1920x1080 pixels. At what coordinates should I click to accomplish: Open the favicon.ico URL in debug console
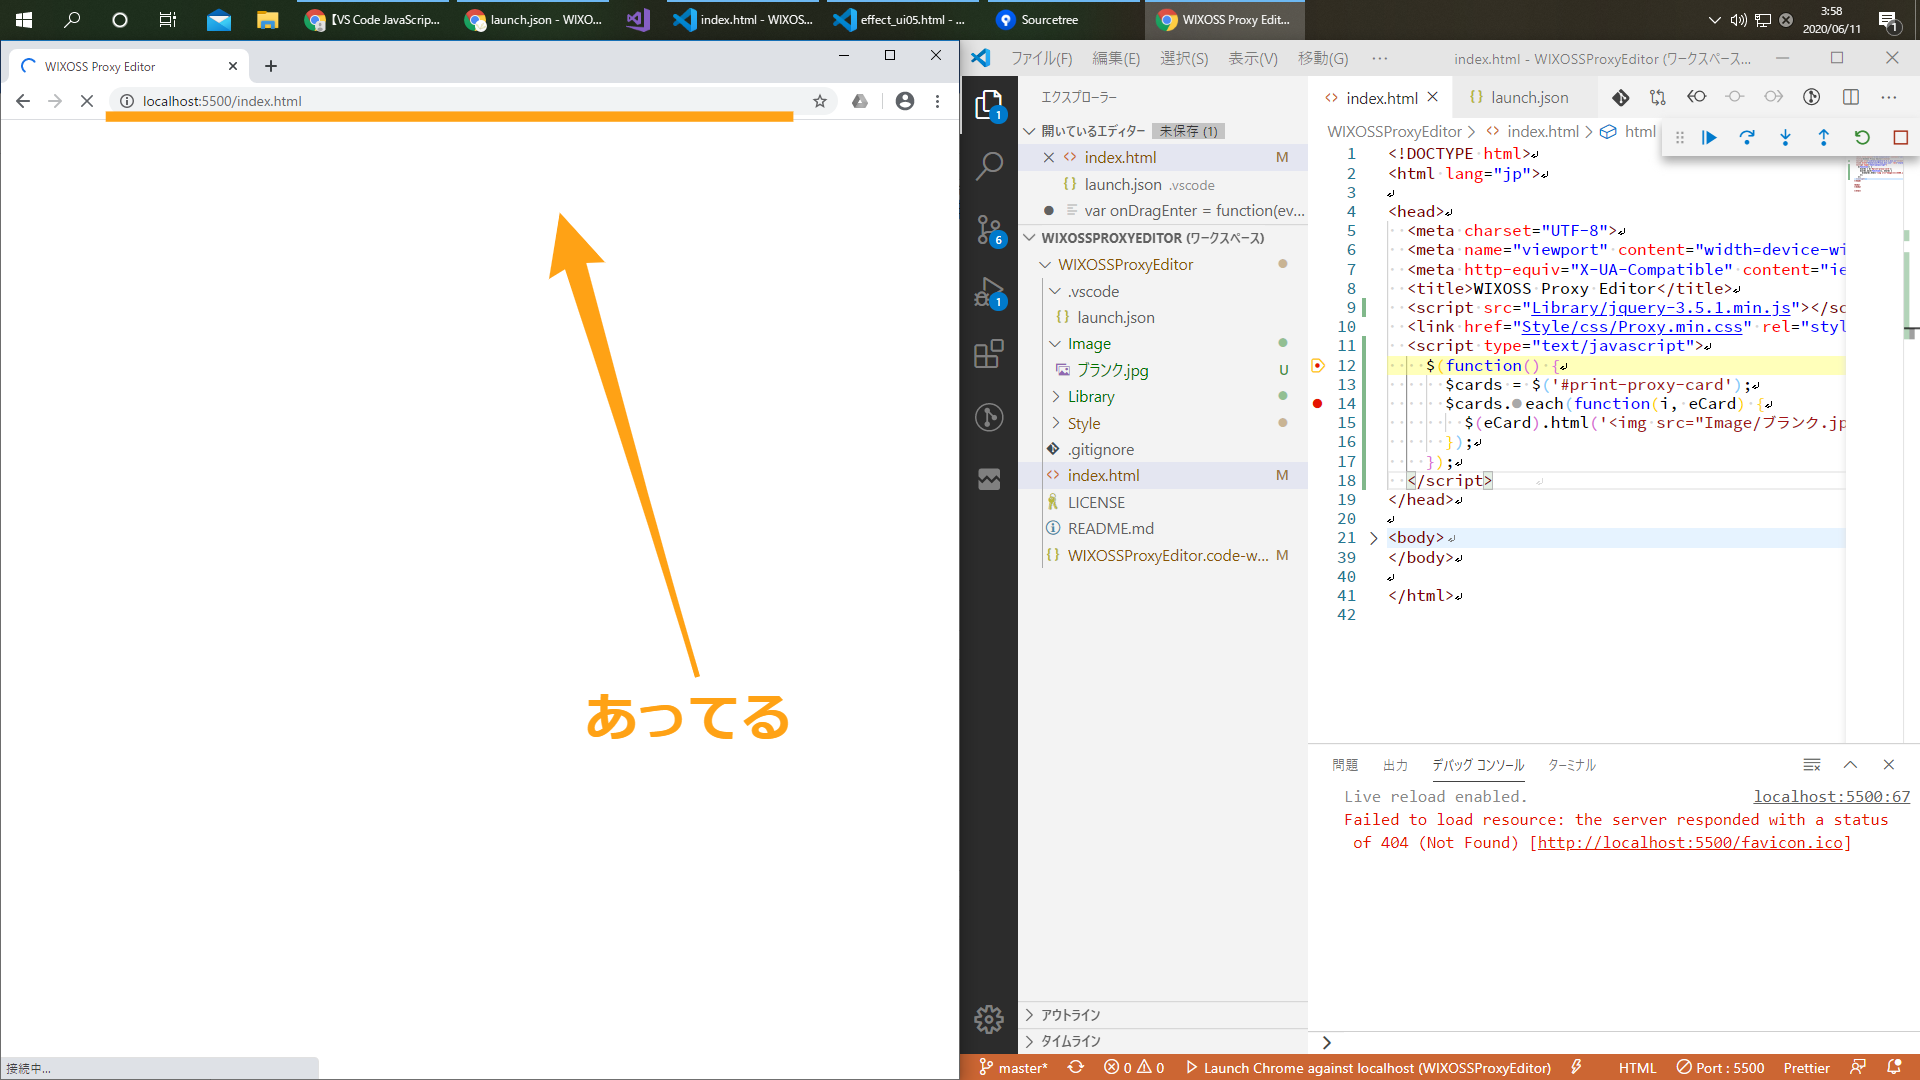1690,843
